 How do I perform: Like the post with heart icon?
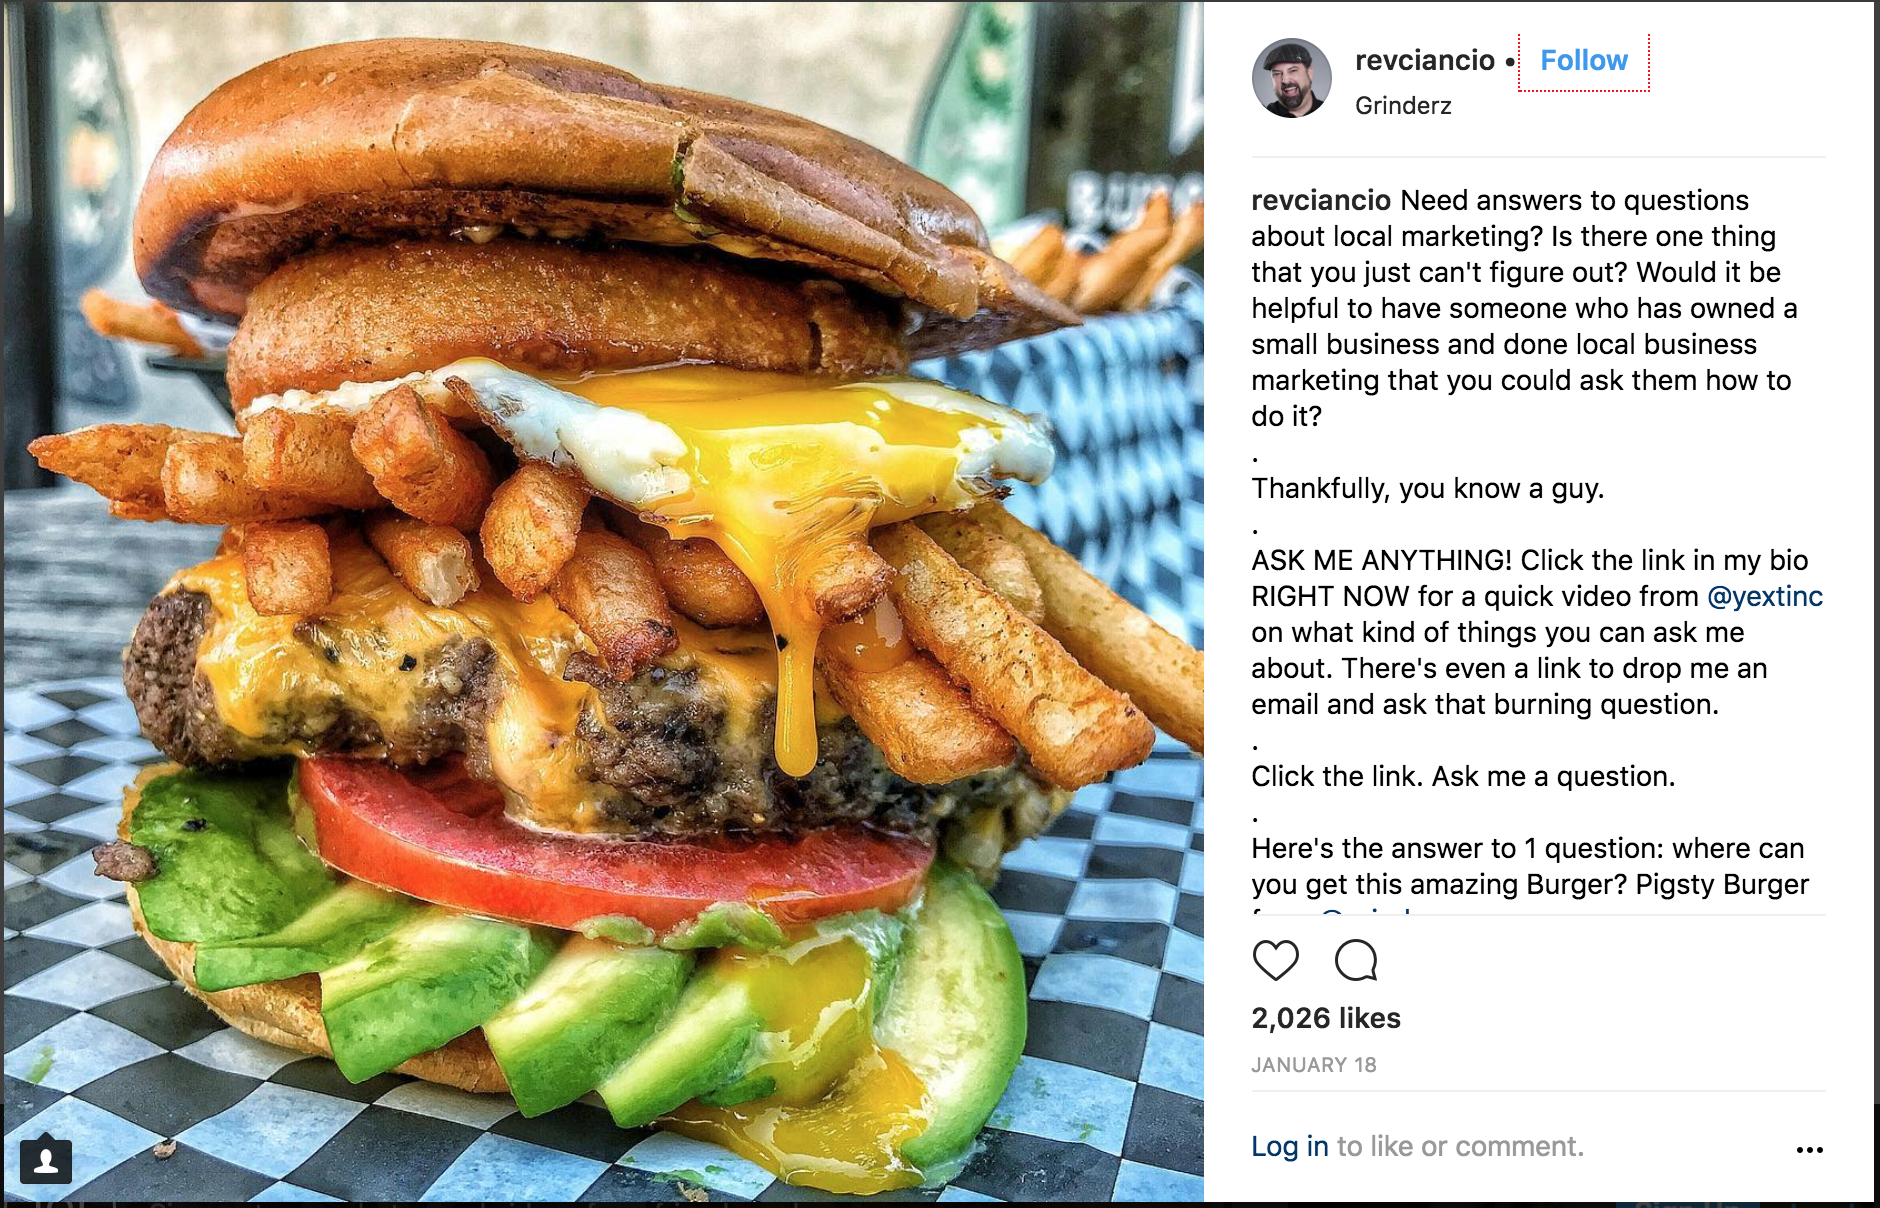click(x=1275, y=960)
